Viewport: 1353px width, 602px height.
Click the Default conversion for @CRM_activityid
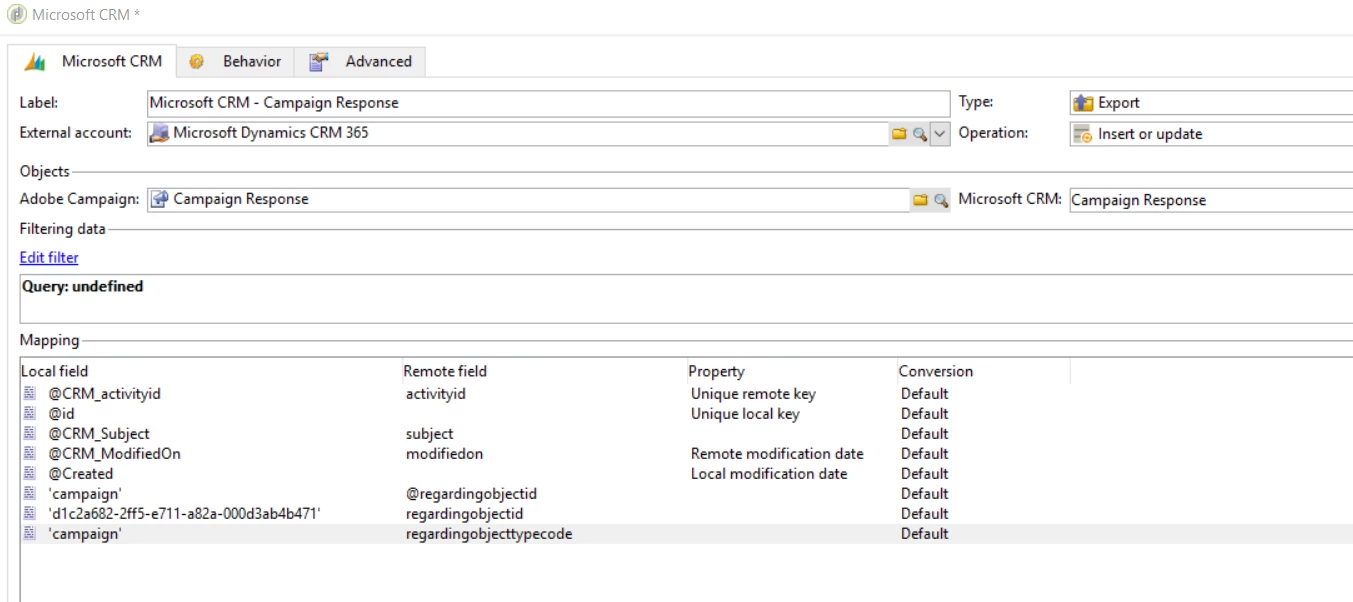(924, 394)
